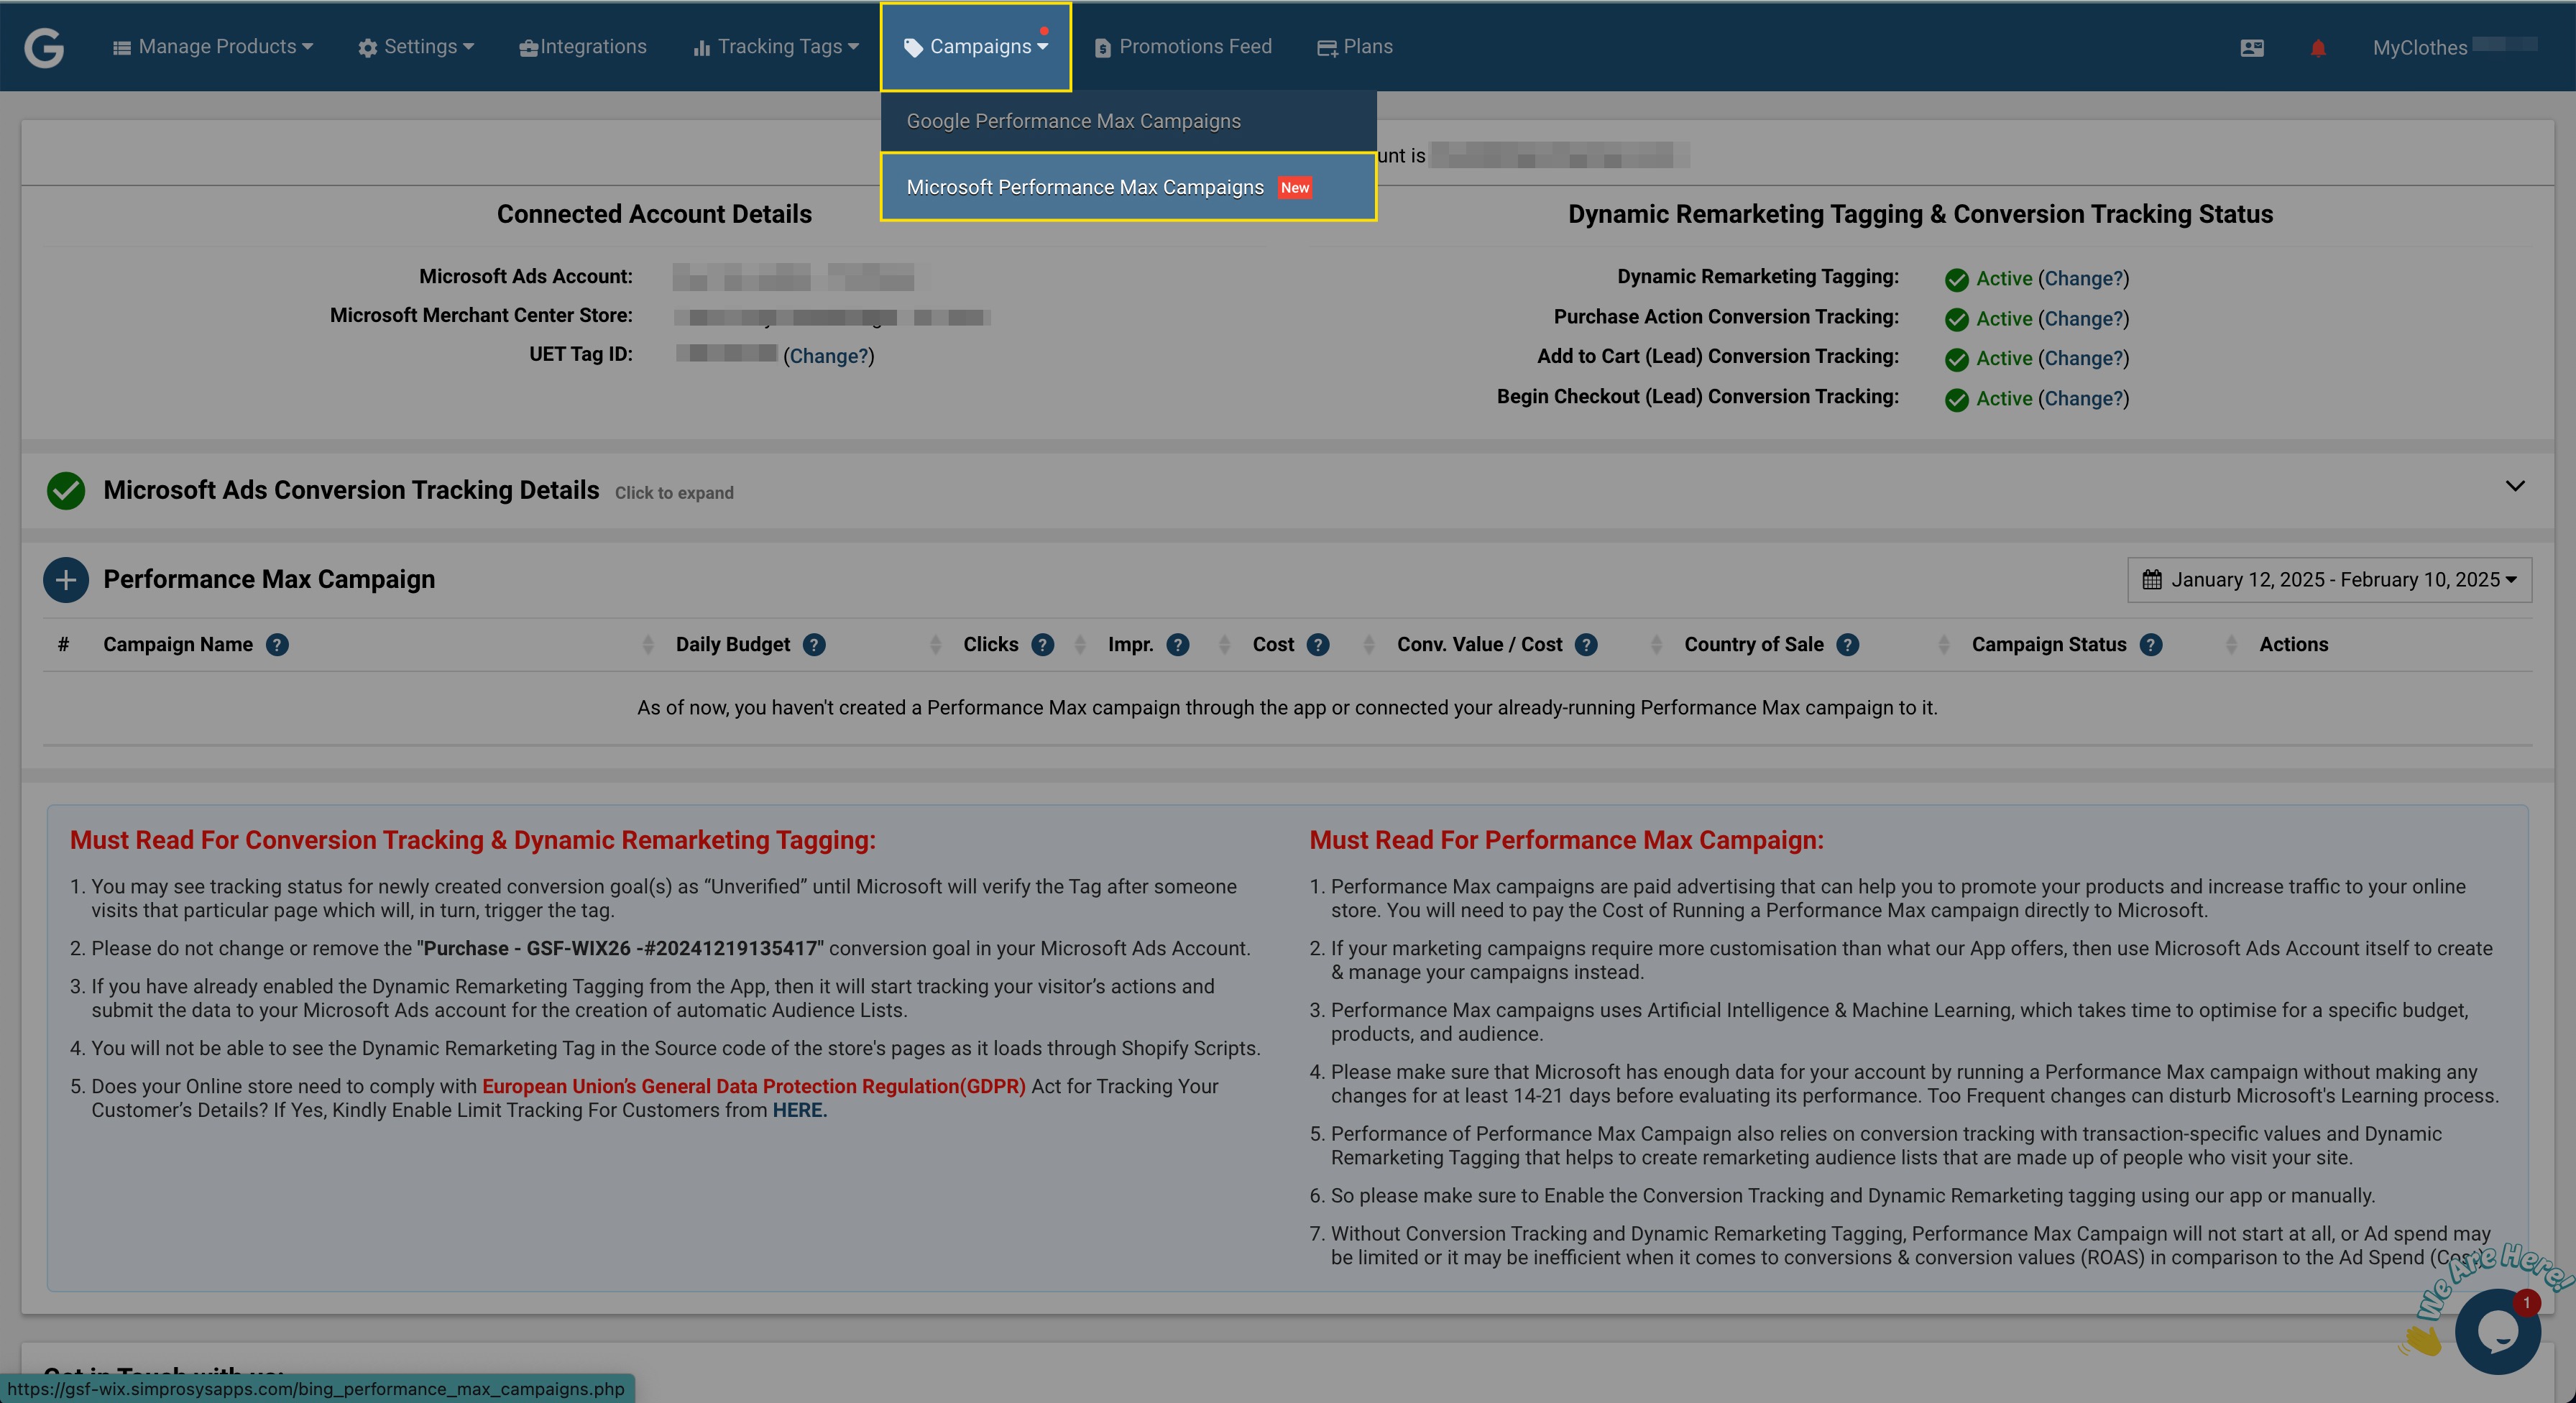
Task: Open the Manage Products menu
Action: tap(213, 47)
